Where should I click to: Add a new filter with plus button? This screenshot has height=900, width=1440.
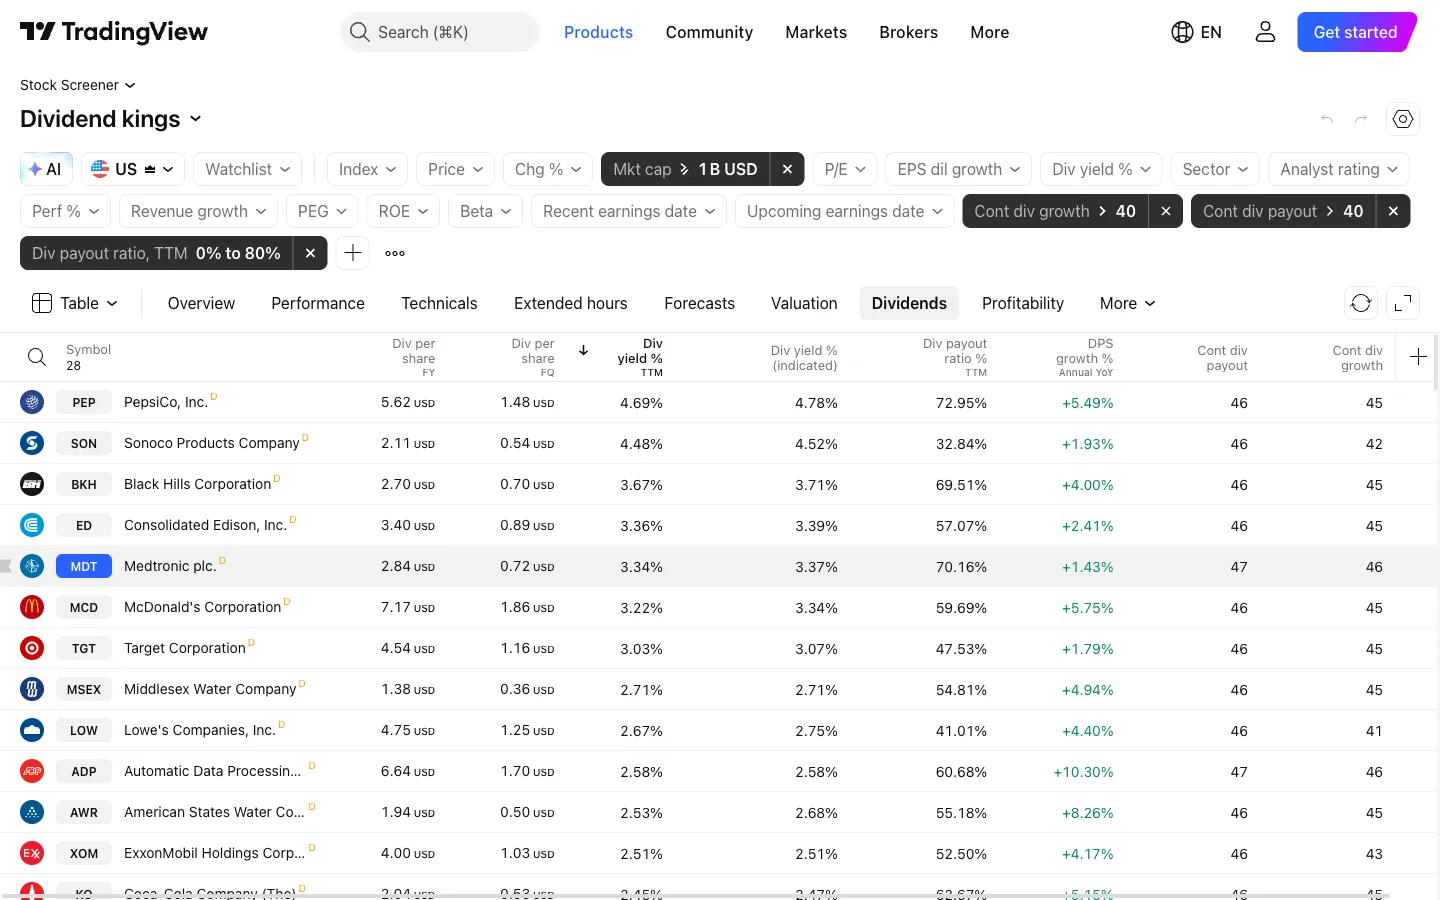[x=353, y=253]
